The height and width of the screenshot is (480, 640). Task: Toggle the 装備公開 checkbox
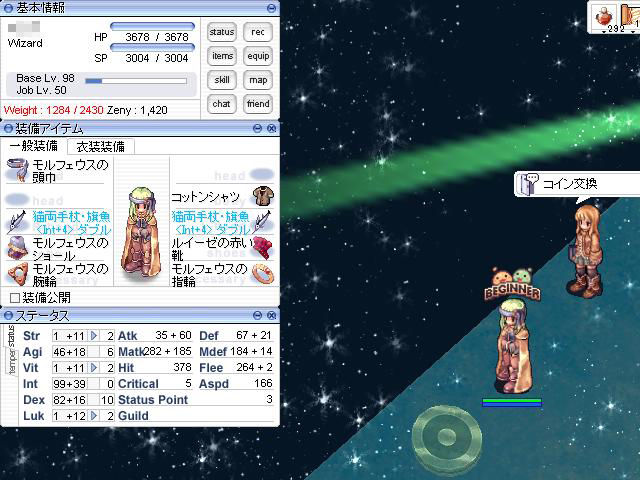[15, 298]
